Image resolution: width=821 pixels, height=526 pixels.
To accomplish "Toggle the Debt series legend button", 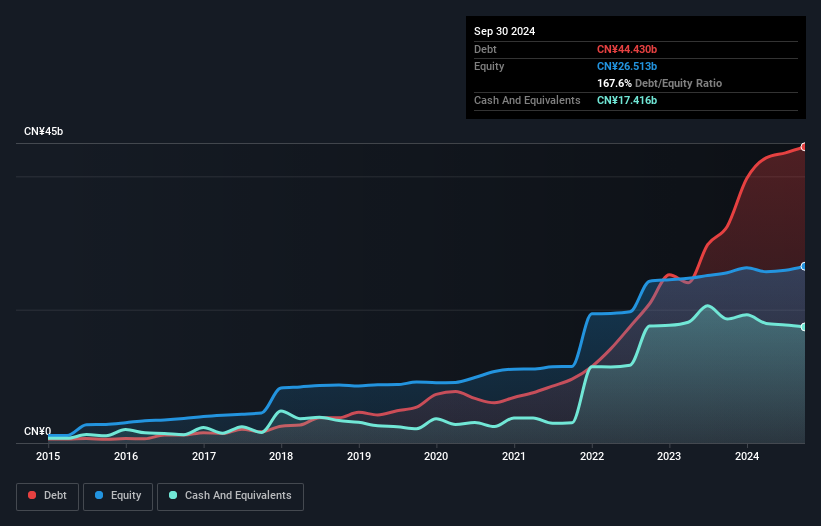I will pos(47,496).
